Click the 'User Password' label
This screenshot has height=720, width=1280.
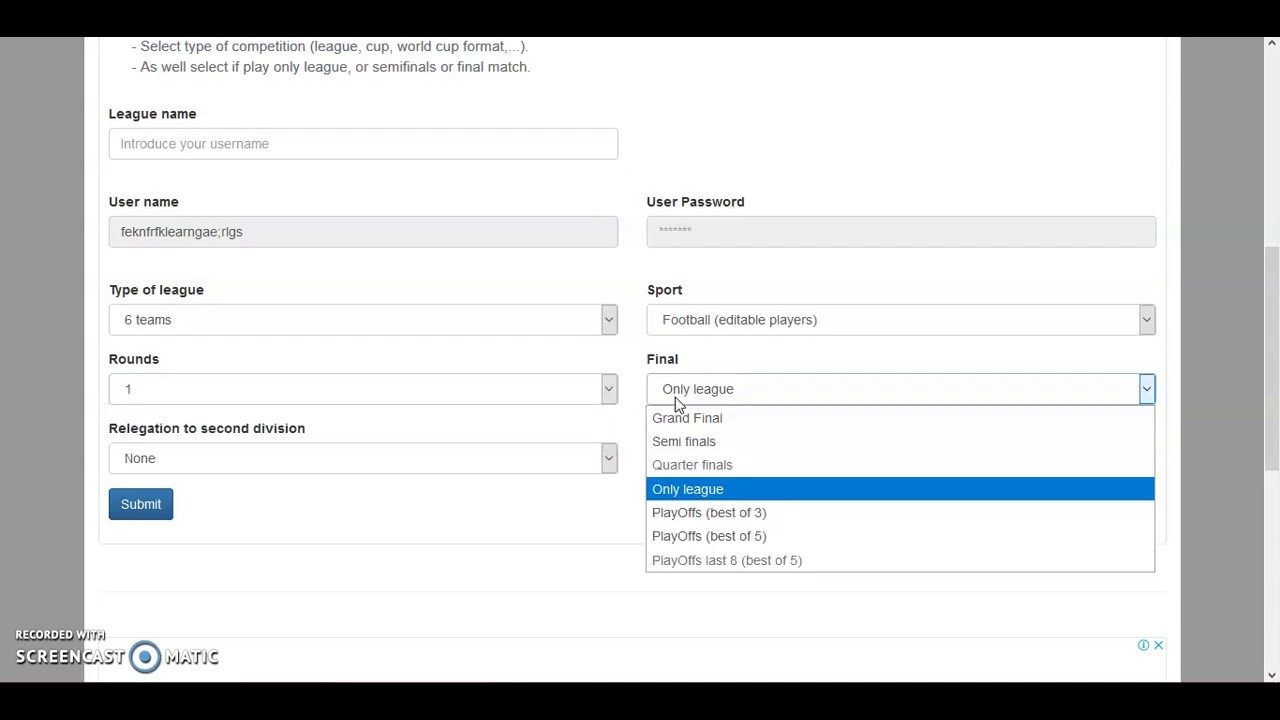[x=695, y=202]
